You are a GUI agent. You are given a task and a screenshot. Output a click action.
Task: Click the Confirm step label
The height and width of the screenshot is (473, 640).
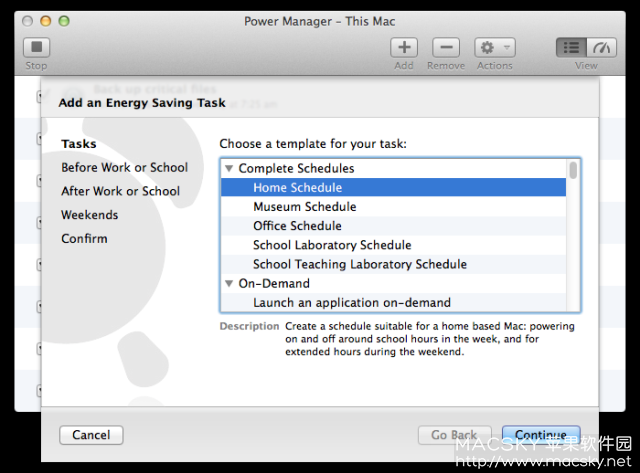(x=84, y=238)
